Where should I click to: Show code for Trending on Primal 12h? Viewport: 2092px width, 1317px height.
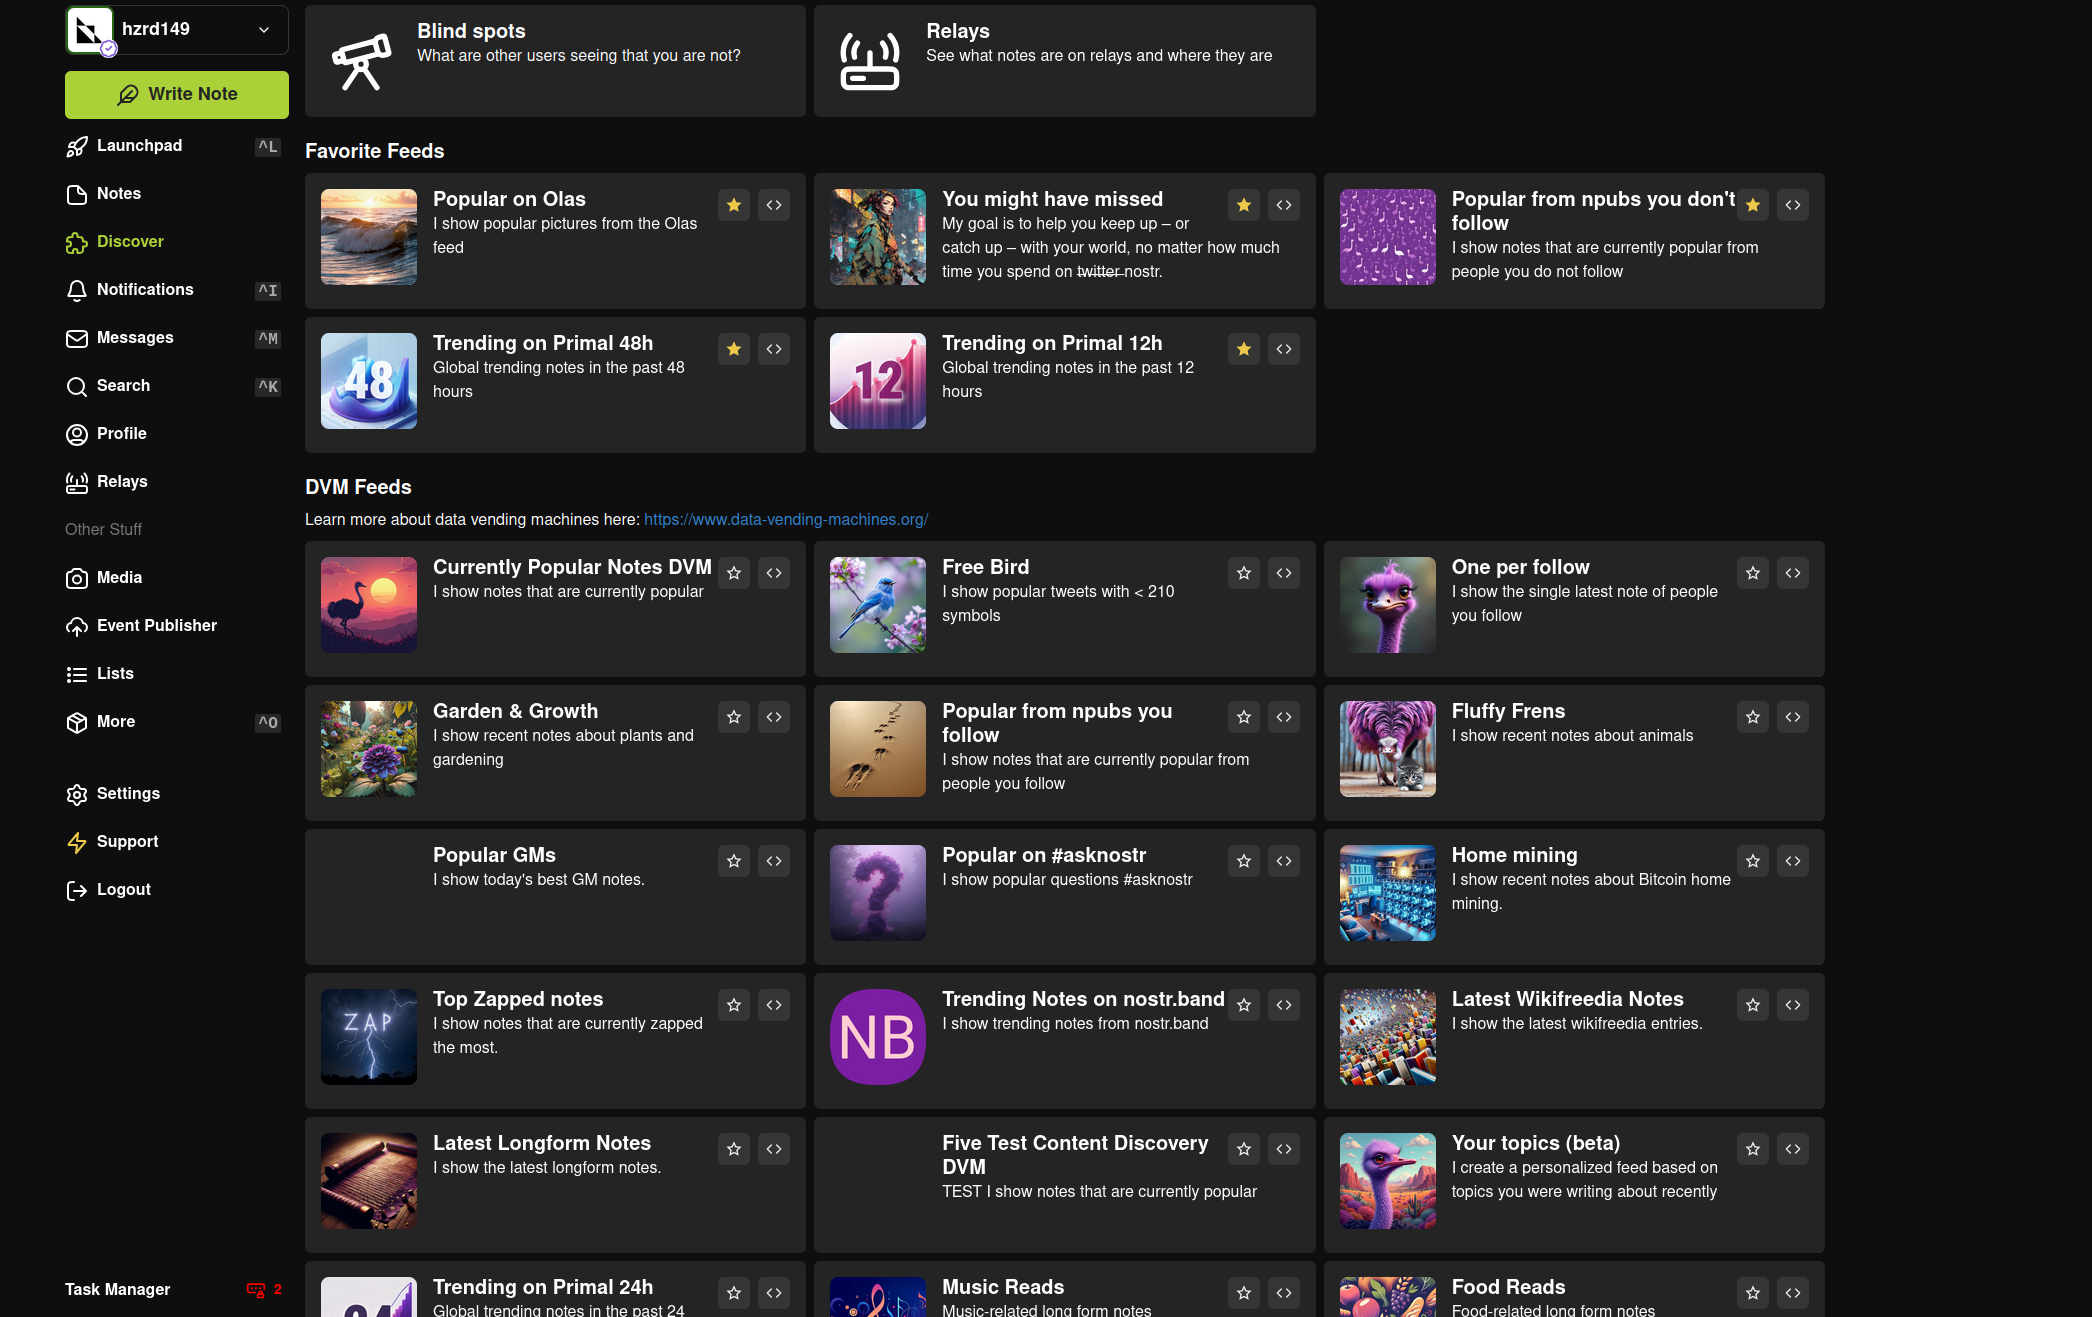tap(1284, 349)
